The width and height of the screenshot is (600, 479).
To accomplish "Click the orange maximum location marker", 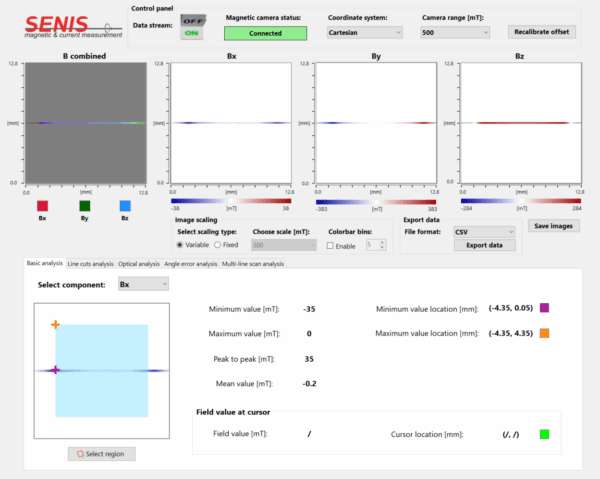I will point(544,333).
